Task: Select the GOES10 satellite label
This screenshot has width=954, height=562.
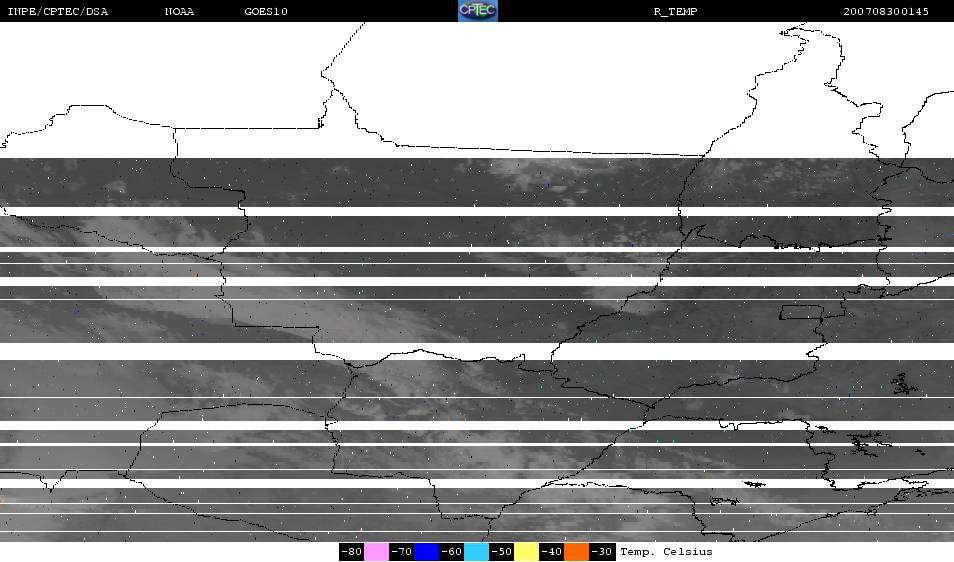Action: click(266, 12)
